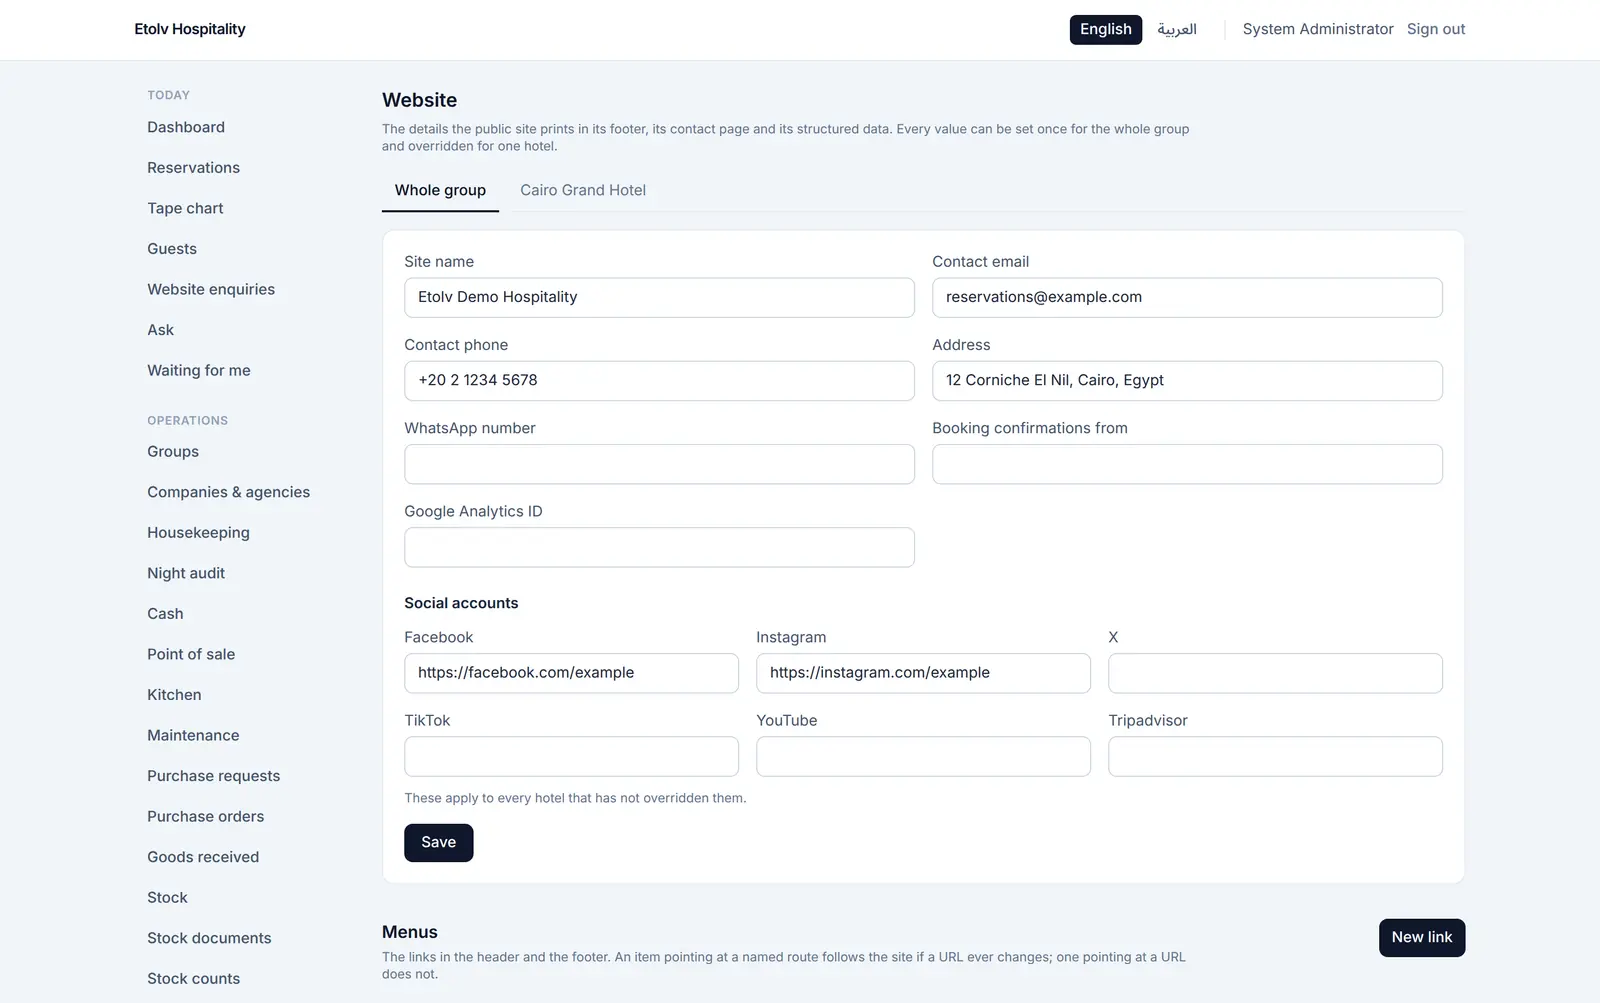
Task: Sign out of the account
Action: (1435, 29)
